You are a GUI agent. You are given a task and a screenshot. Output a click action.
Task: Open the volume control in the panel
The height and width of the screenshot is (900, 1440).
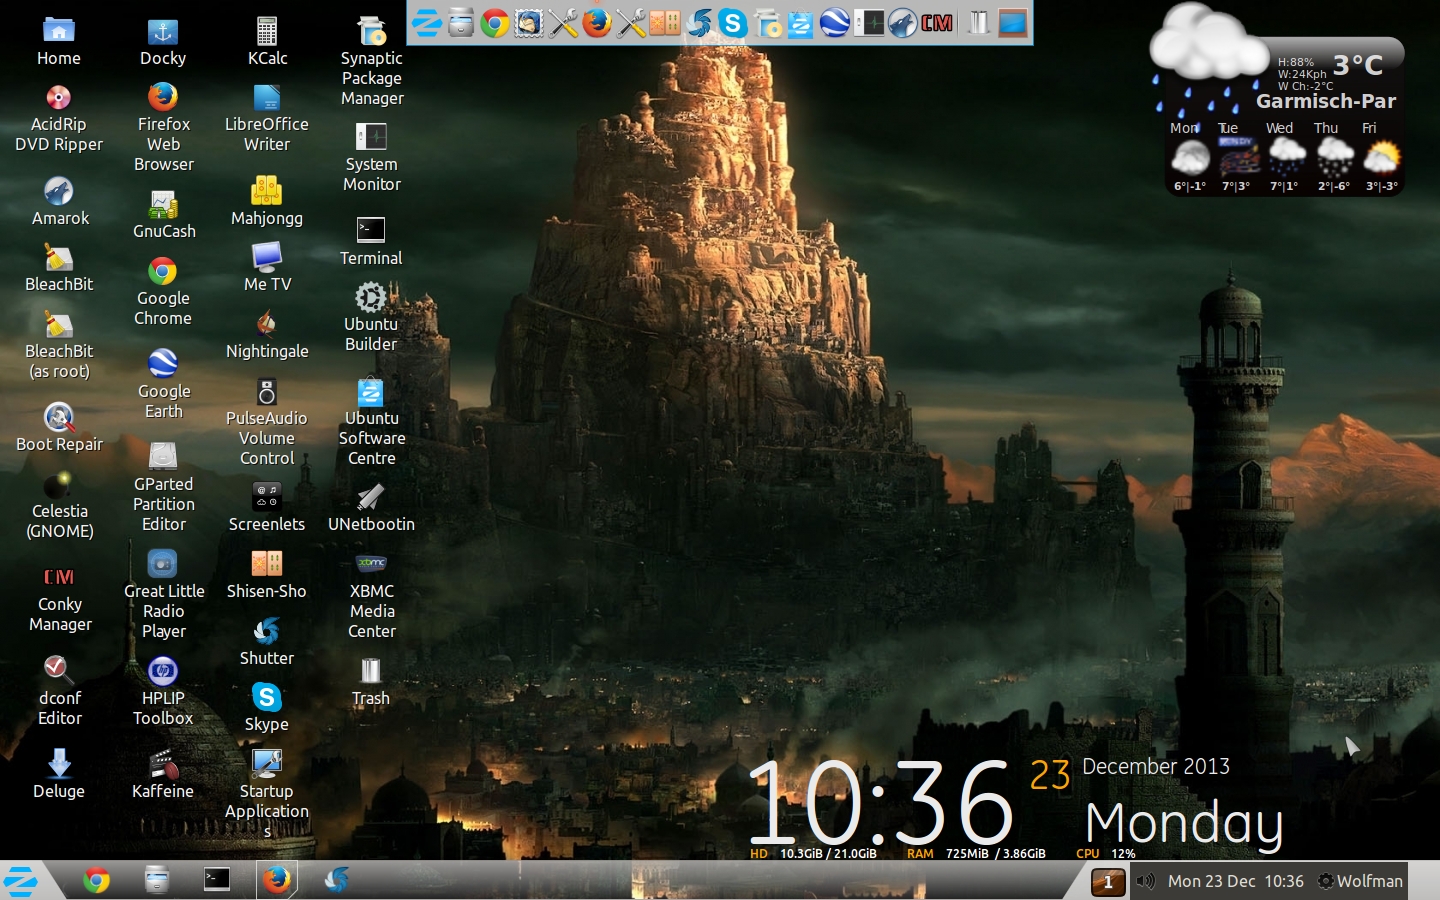pyautogui.click(x=1146, y=881)
